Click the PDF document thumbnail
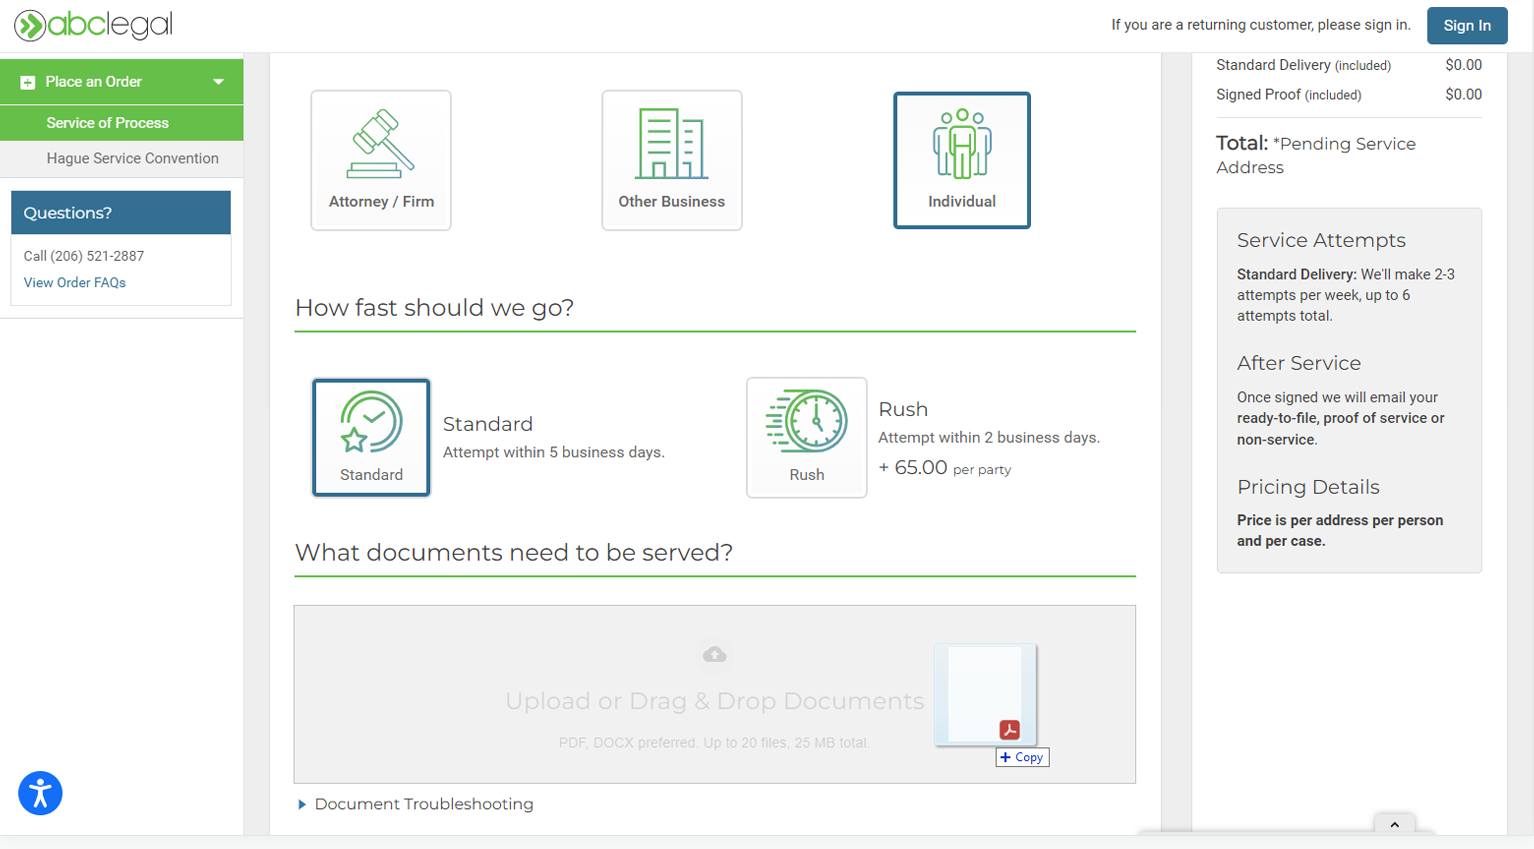 (985, 694)
